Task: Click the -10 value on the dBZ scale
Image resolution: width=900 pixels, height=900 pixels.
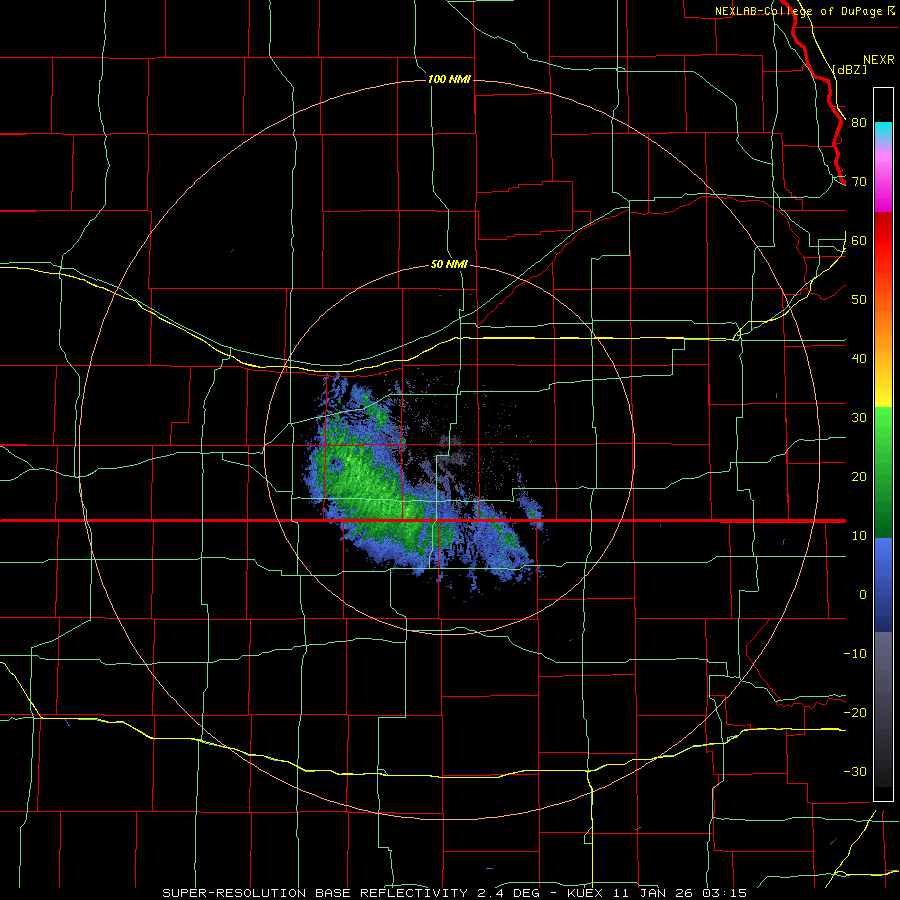Action: click(855, 654)
